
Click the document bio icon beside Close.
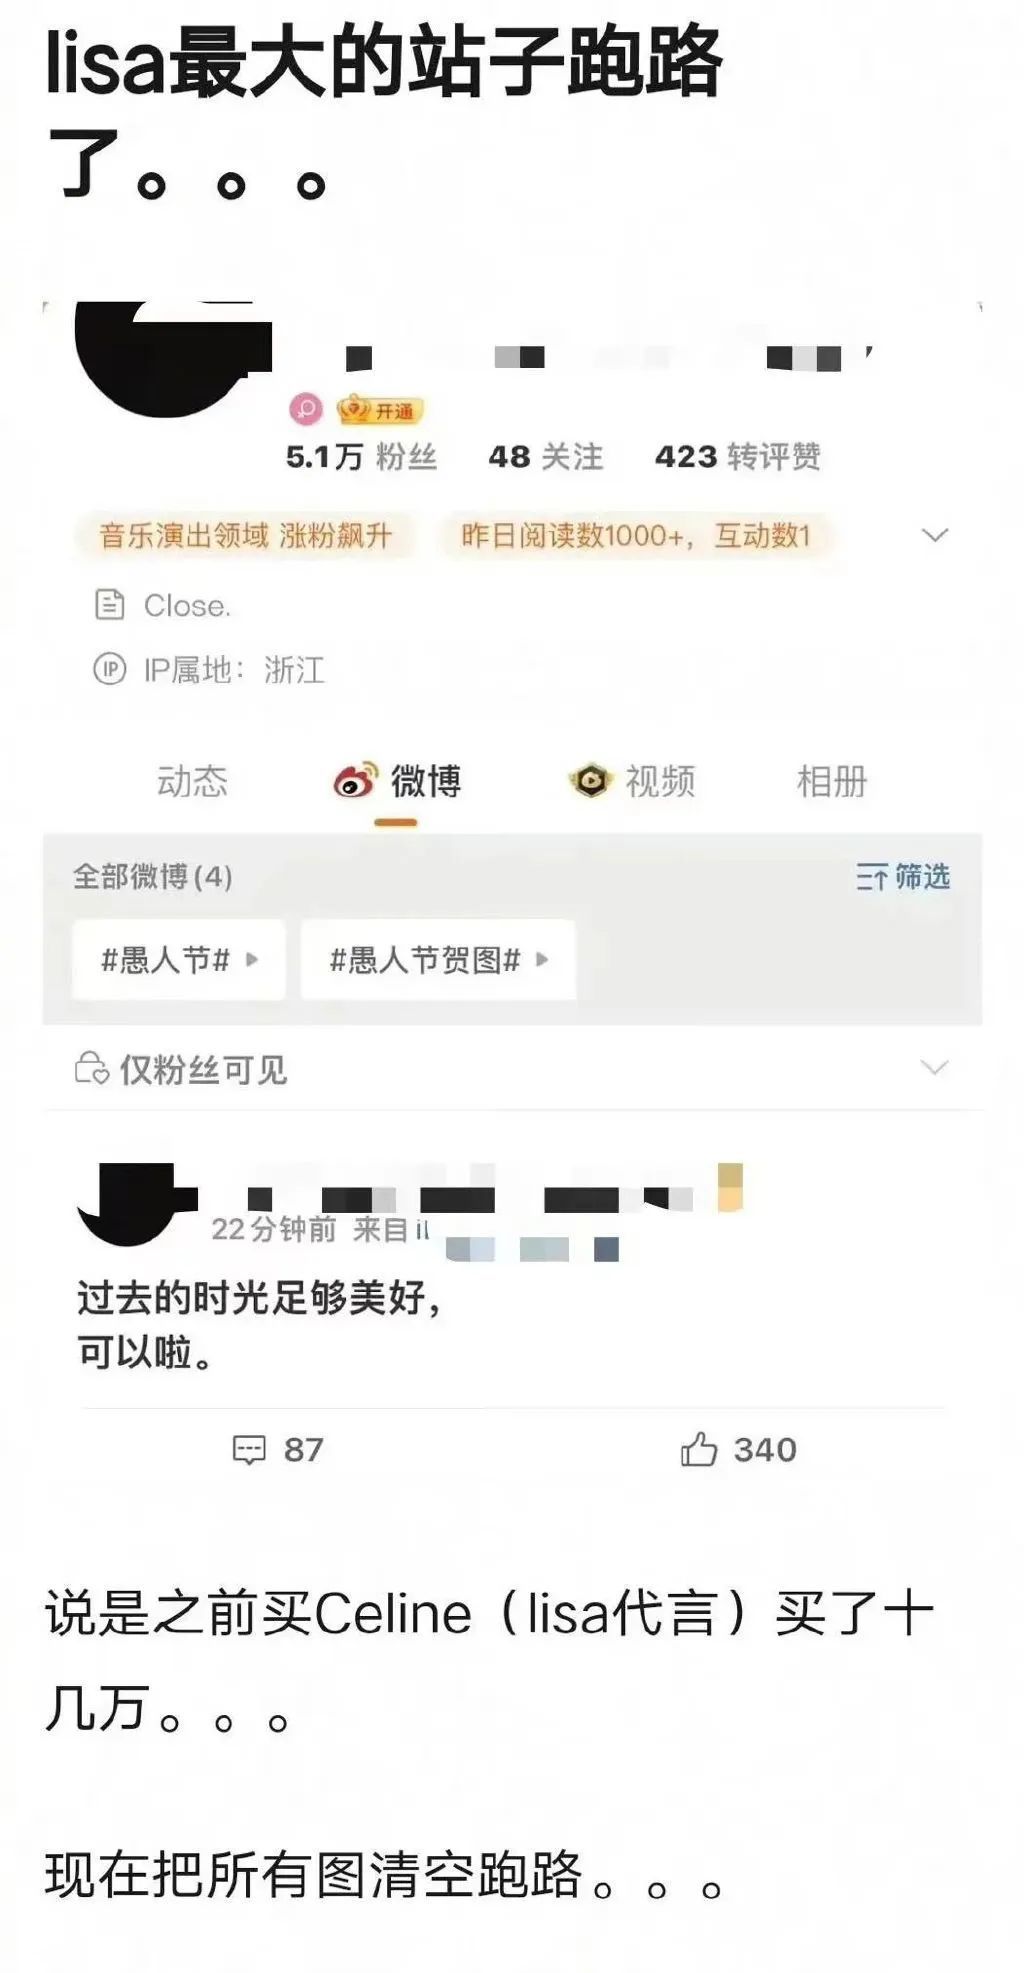(x=109, y=605)
